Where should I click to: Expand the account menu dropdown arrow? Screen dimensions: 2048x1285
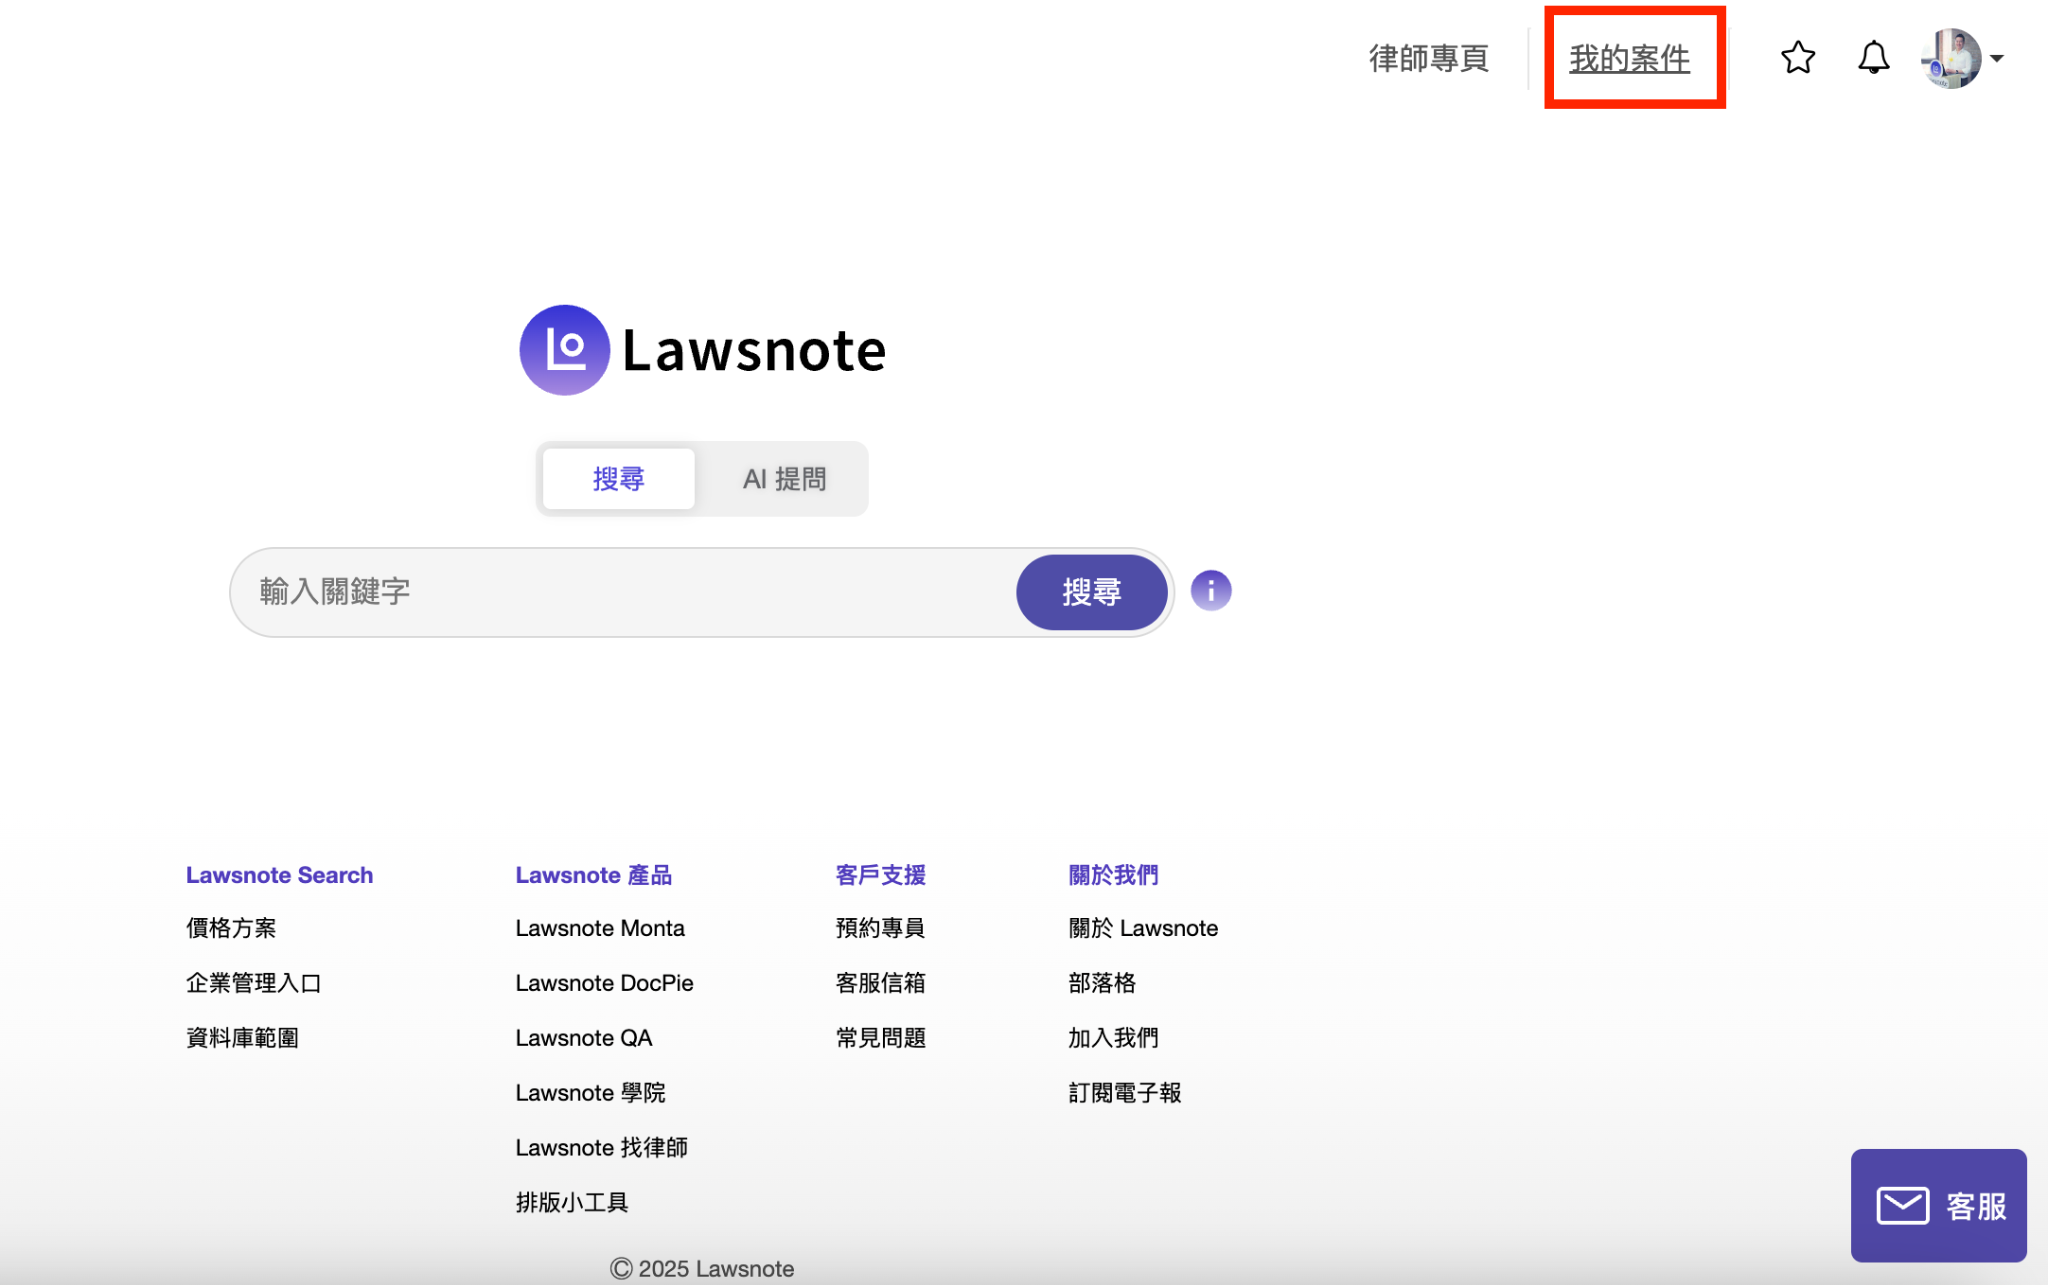(x=1997, y=58)
